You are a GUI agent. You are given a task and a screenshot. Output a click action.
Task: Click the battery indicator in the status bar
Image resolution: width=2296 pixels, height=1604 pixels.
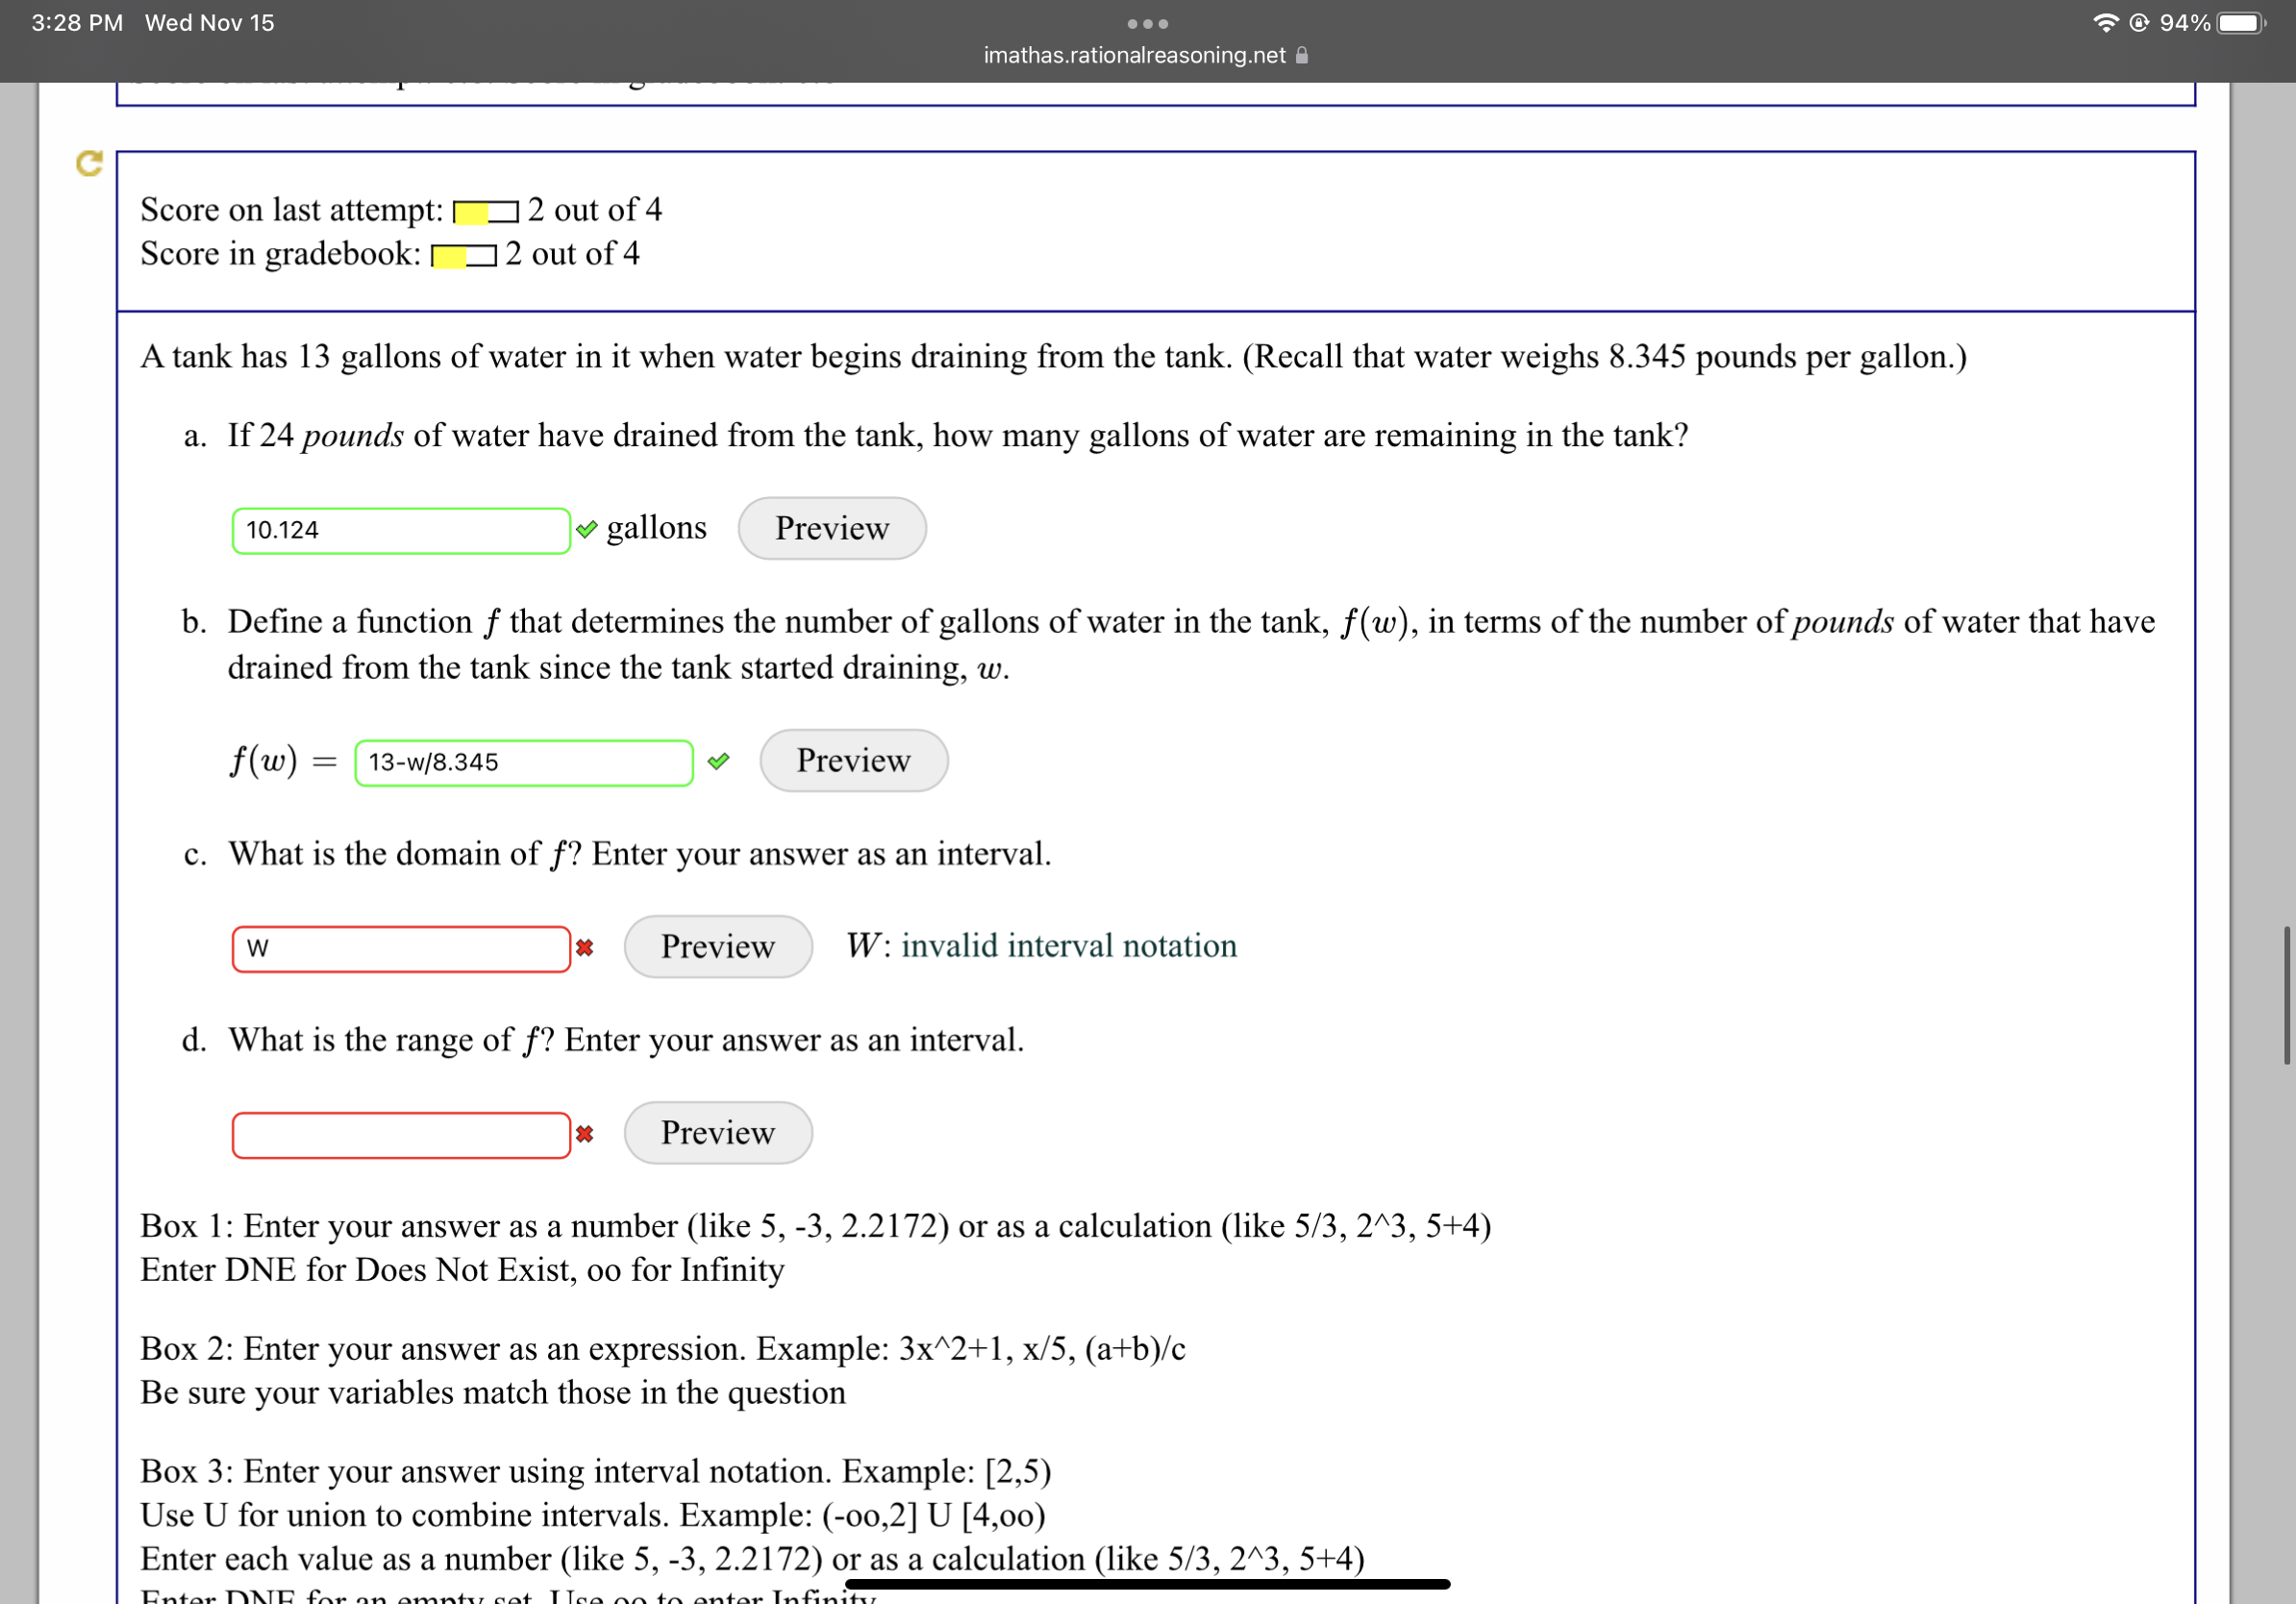tap(2240, 22)
